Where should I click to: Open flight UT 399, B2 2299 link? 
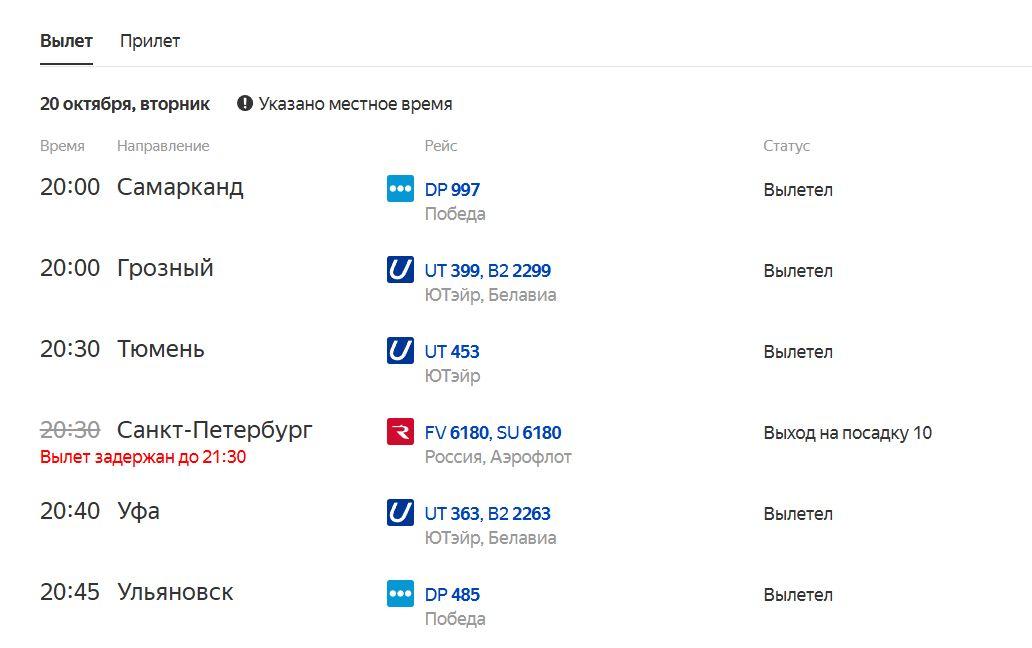488,270
